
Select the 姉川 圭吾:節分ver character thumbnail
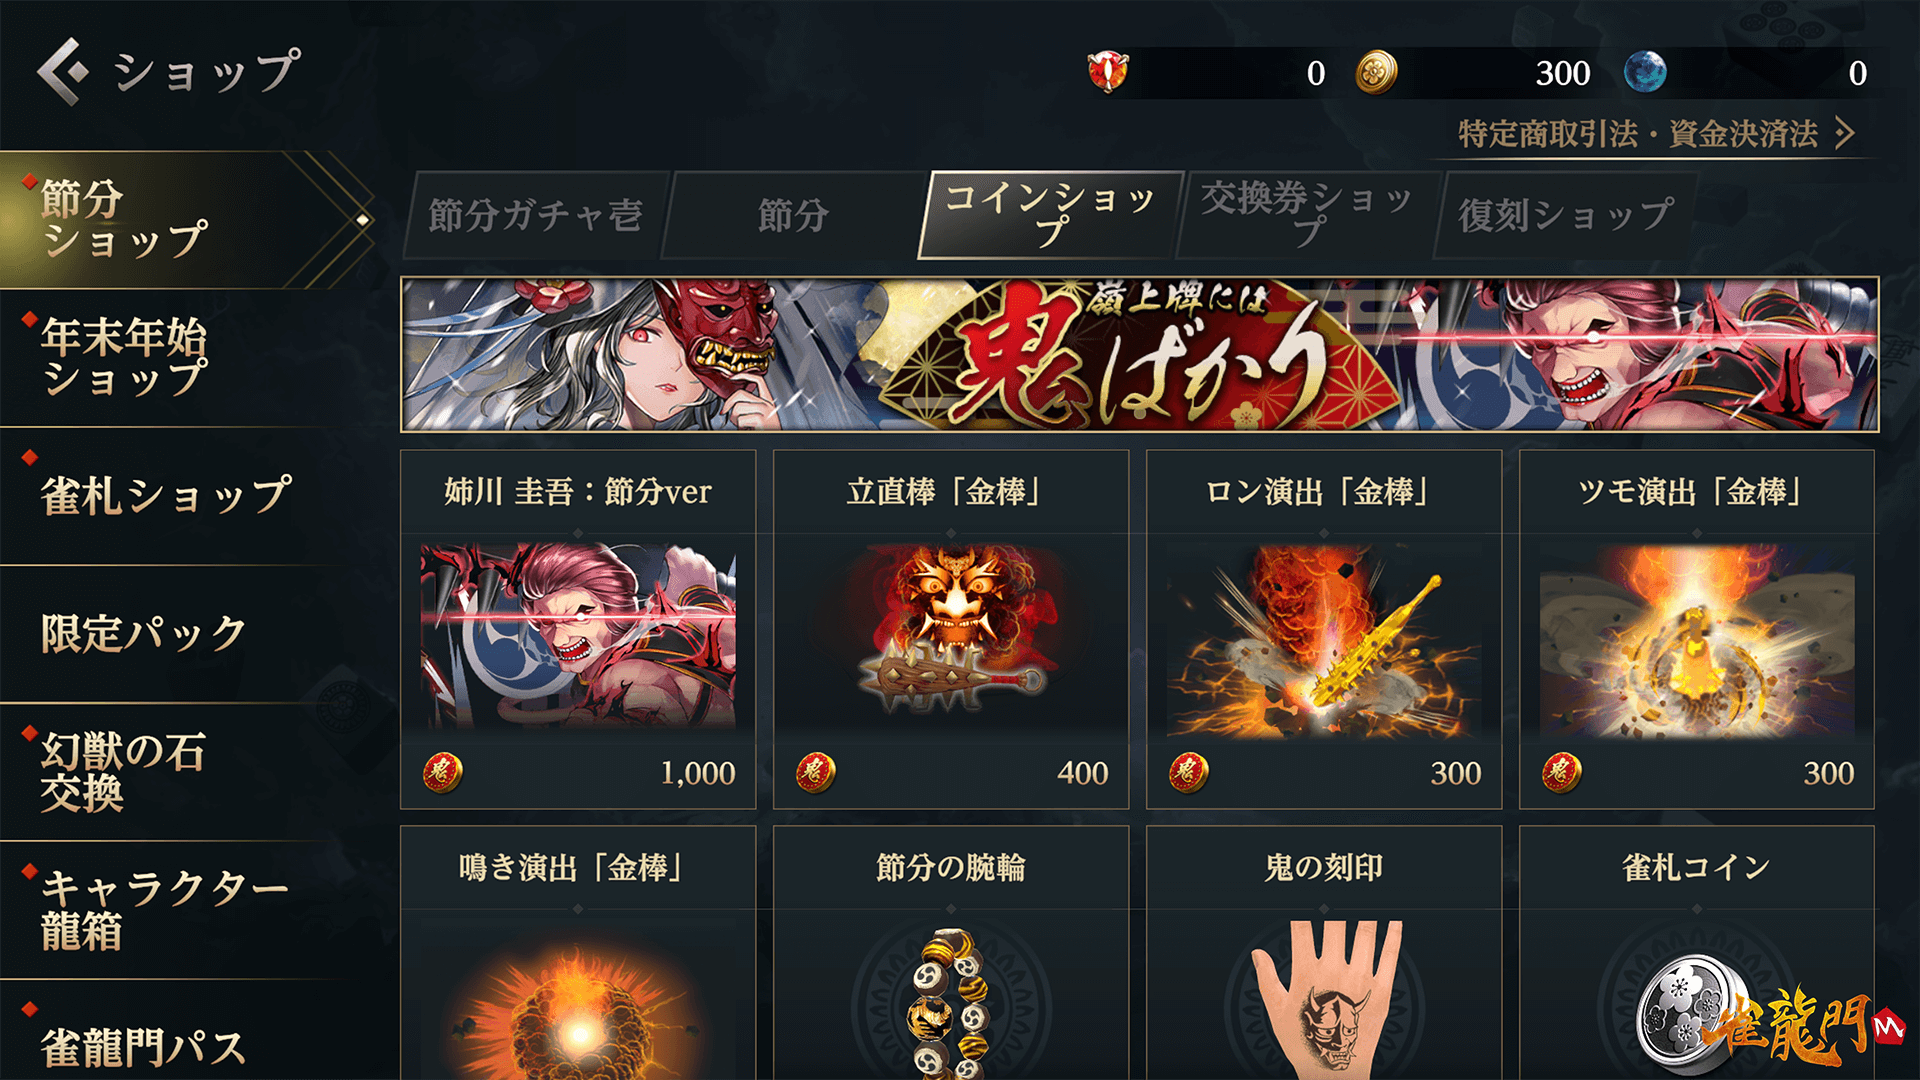578,636
